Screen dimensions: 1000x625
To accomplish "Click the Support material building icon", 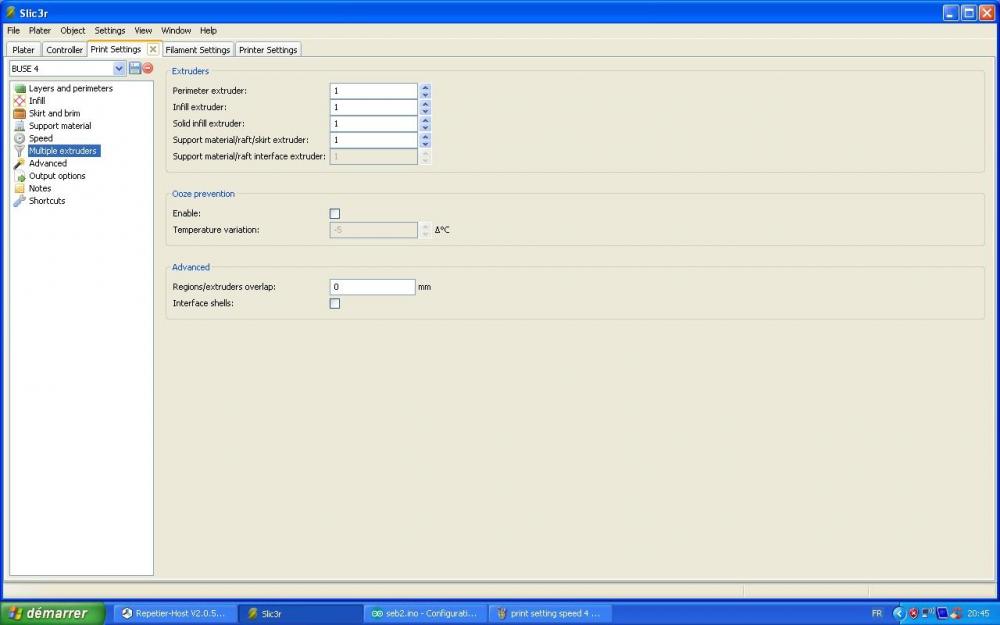I will point(20,126).
